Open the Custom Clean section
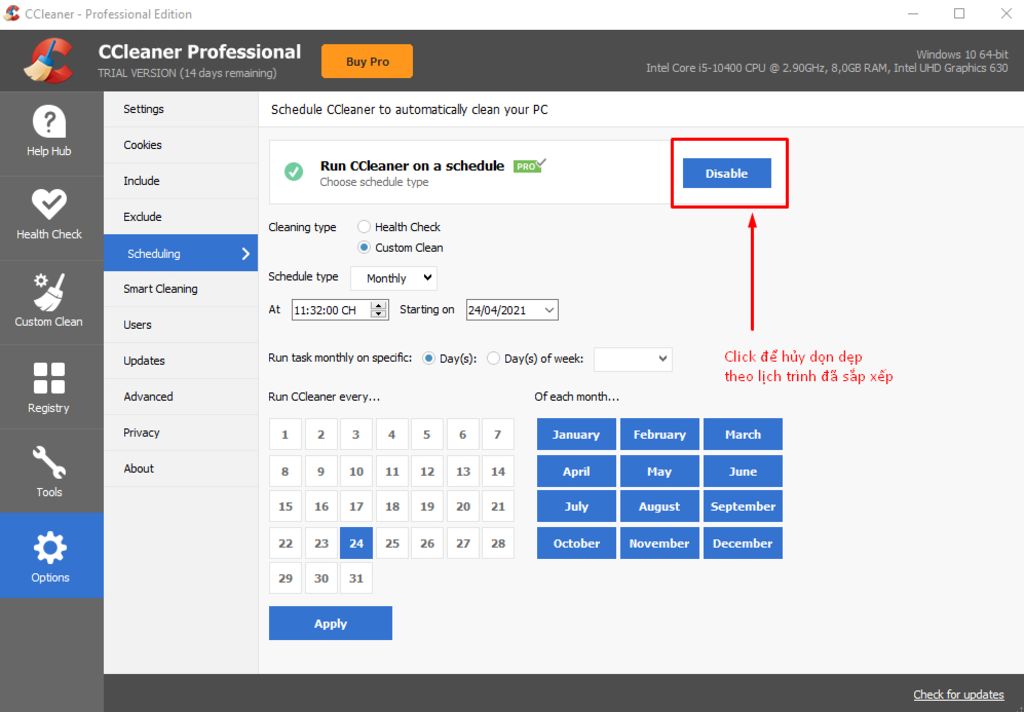Viewport: 1024px width, 712px height. (50, 301)
